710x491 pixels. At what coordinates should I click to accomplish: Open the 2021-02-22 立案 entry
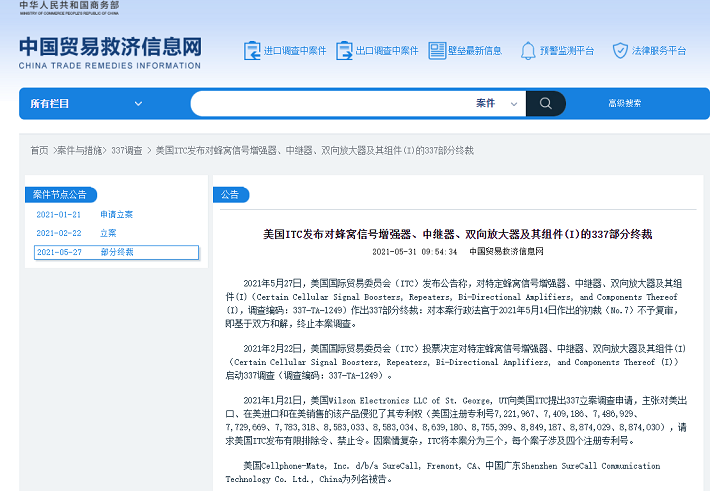coord(76,233)
